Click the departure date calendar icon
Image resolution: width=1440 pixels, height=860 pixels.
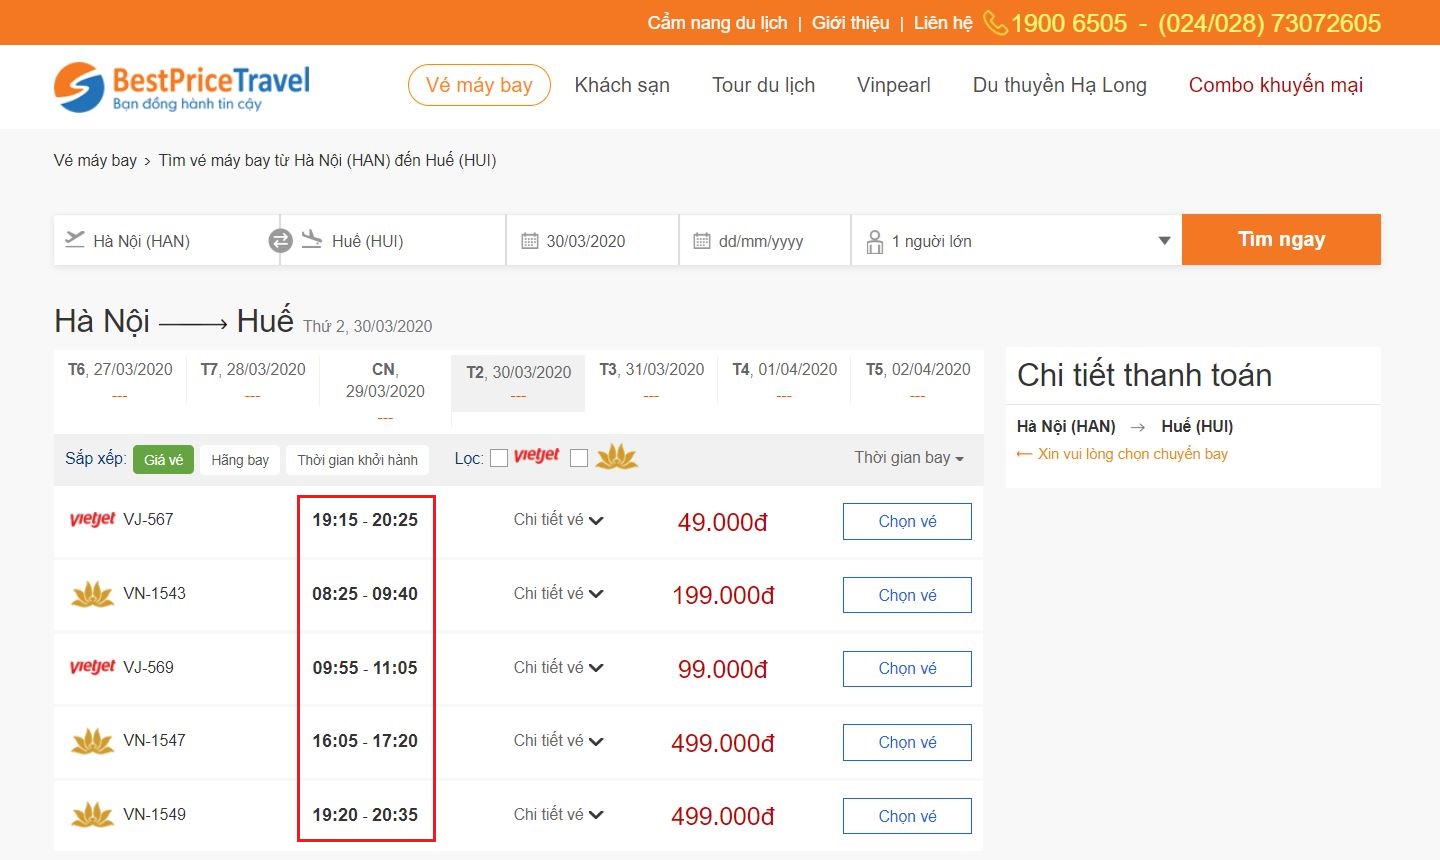tap(530, 241)
